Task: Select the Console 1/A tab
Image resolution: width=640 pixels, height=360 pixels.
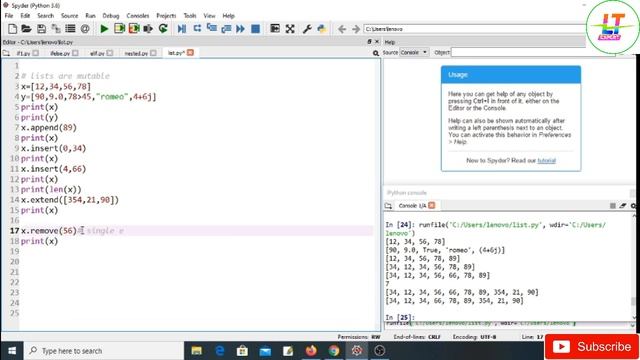Action: 412,206
